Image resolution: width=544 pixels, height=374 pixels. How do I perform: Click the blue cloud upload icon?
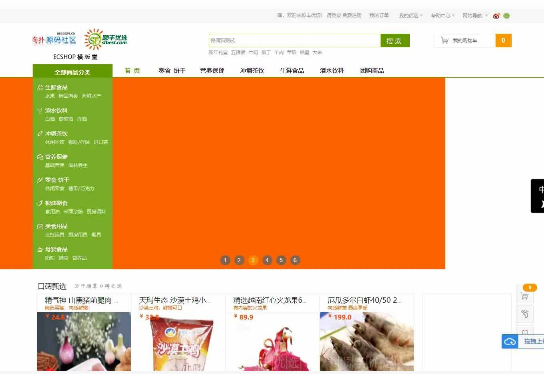pos(510,342)
